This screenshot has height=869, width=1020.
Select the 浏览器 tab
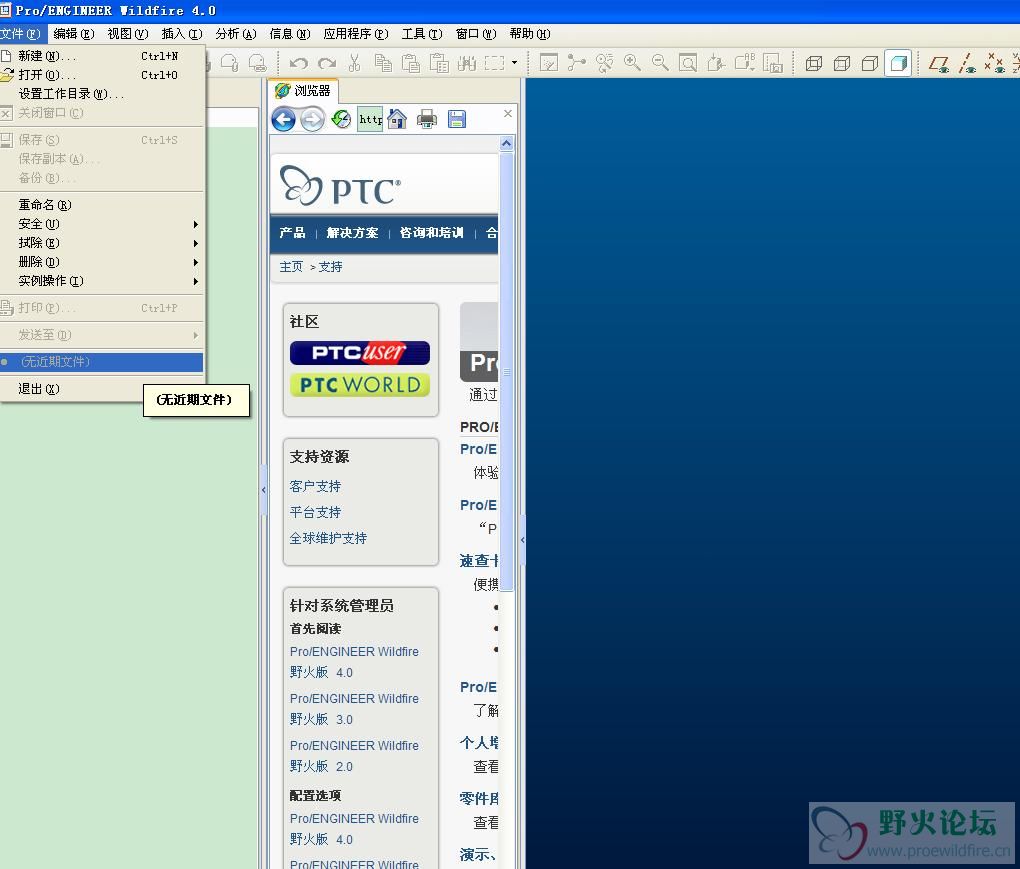[x=304, y=90]
